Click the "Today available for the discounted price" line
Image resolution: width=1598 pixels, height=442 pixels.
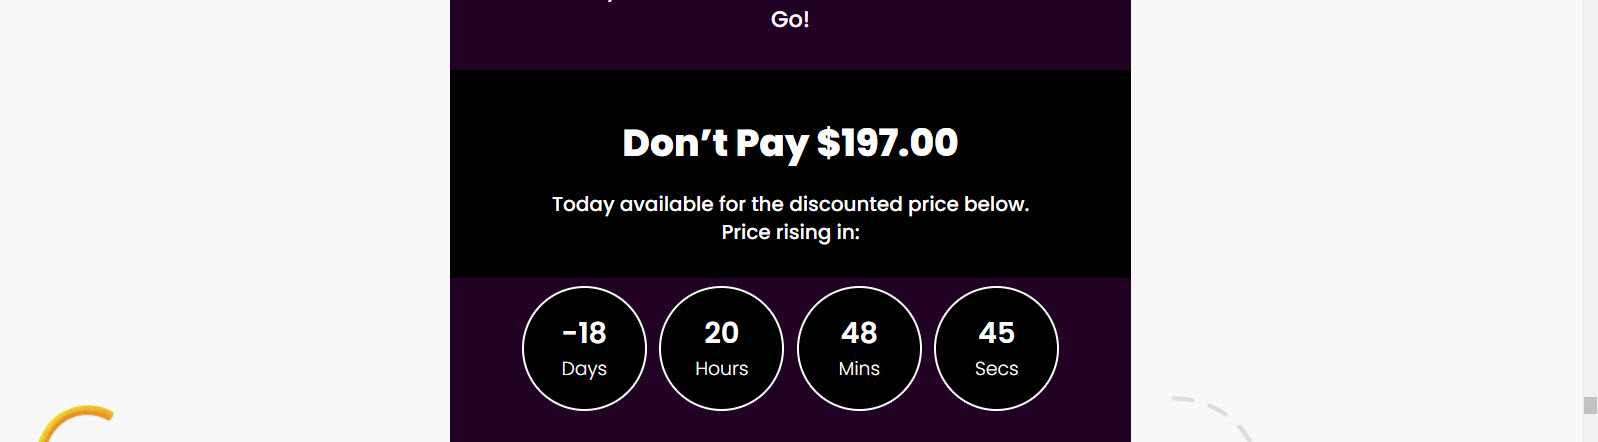(x=790, y=204)
